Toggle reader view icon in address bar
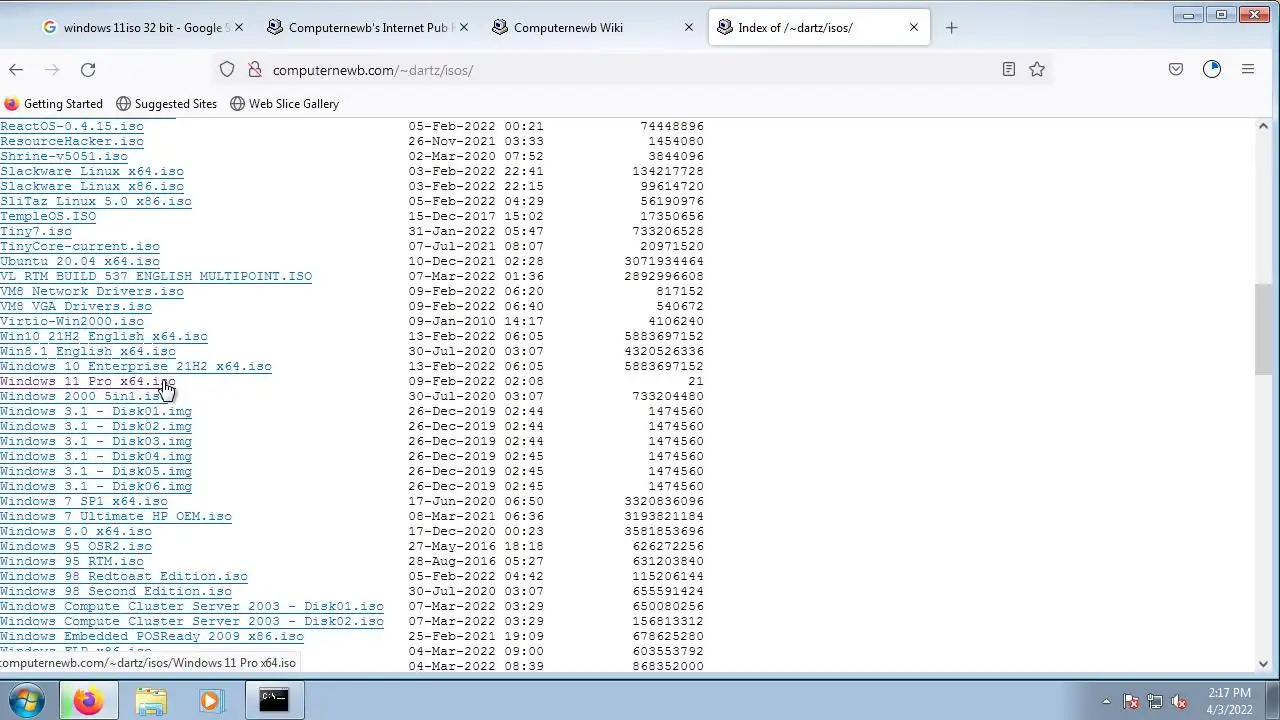The height and width of the screenshot is (720, 1280). point(1008,69)
